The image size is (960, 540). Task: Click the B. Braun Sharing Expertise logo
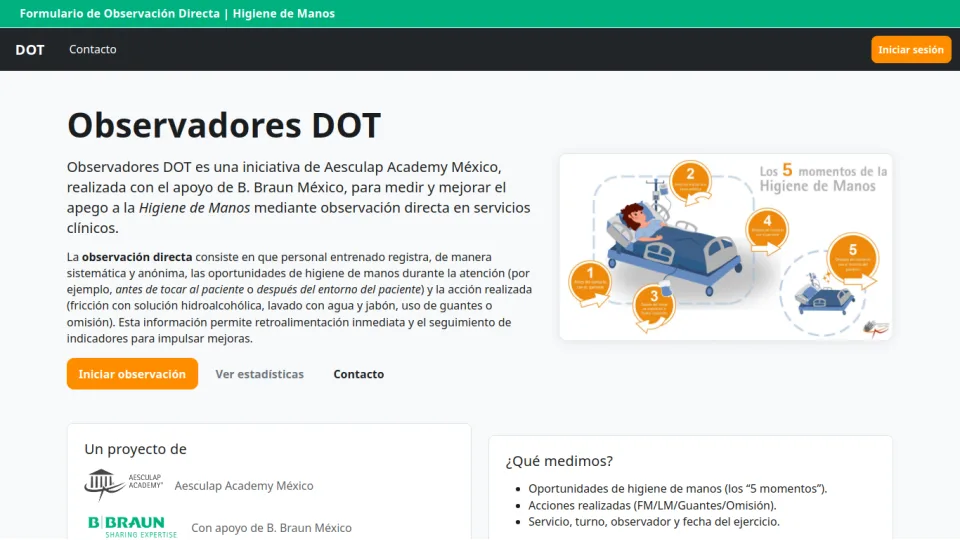tap(132, 527)
